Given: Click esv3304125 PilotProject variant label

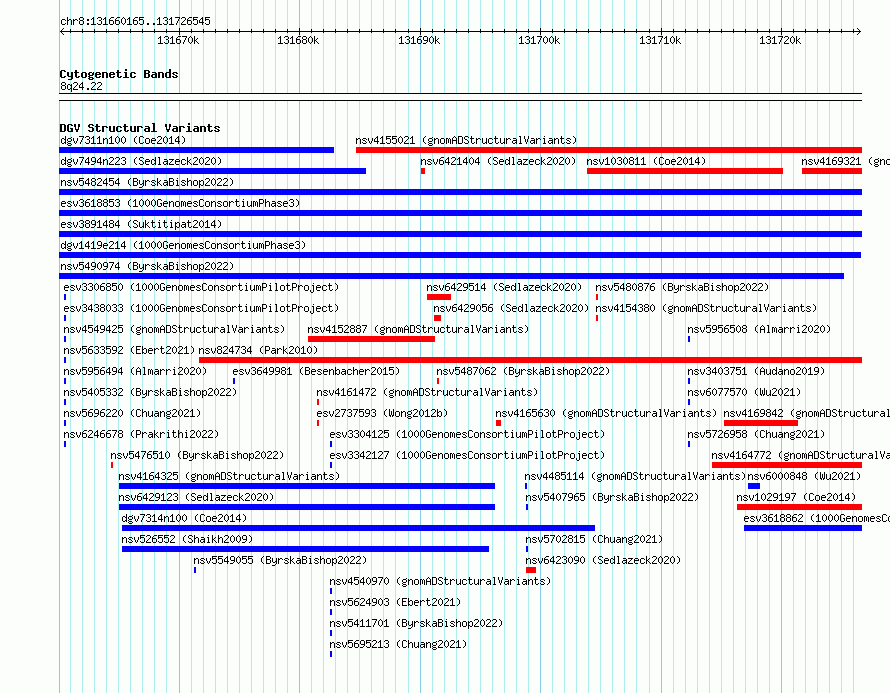Looking at the screenshot, I should click(467, 434).
